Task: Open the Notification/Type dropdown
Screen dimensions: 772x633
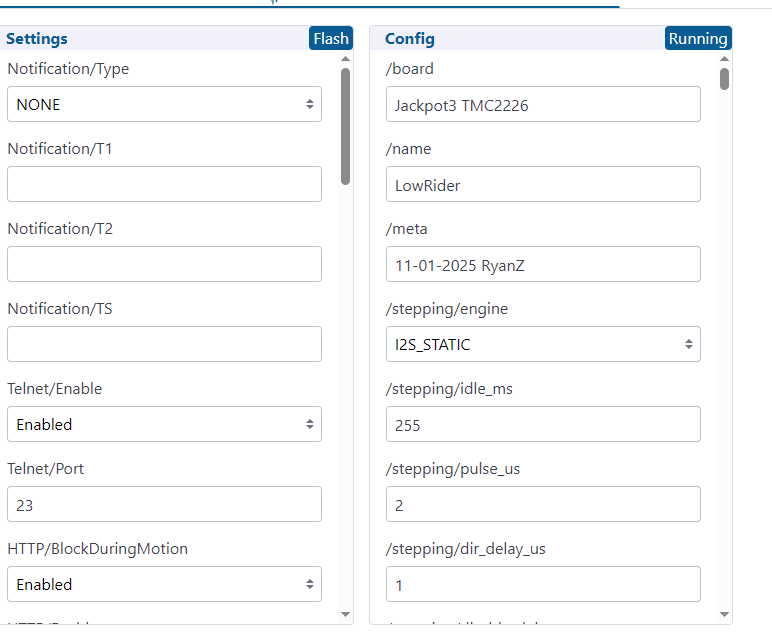Action: 164,104
